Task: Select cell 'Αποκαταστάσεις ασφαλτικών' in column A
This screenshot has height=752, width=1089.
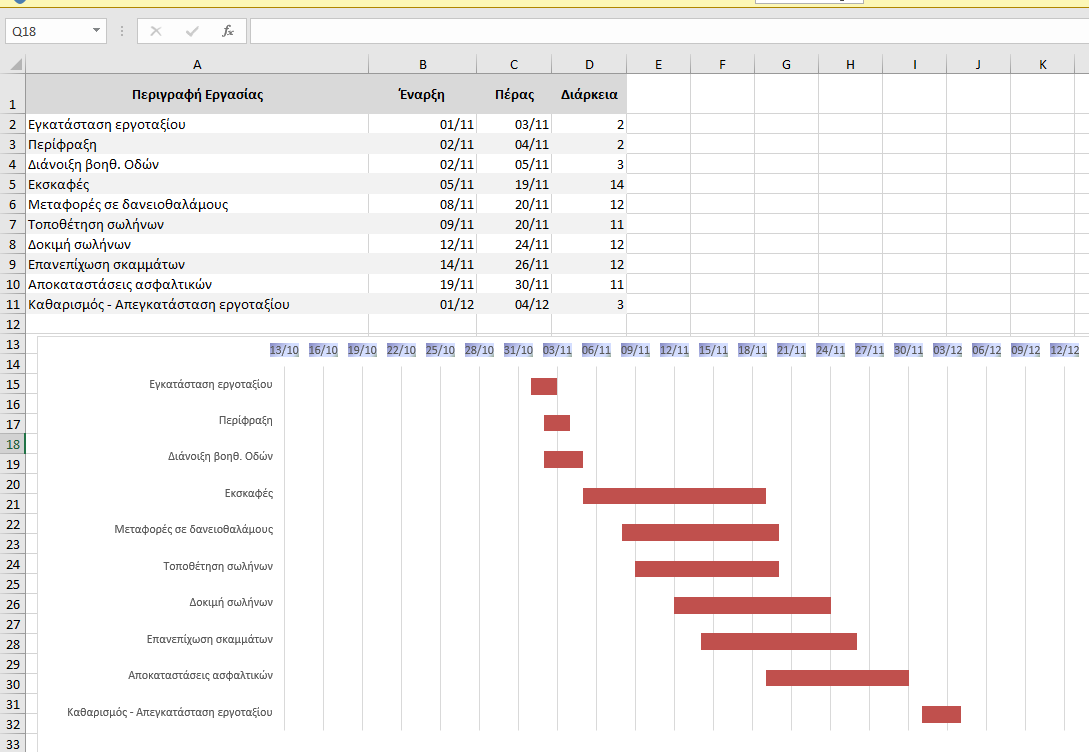Action: click(197, 285)
